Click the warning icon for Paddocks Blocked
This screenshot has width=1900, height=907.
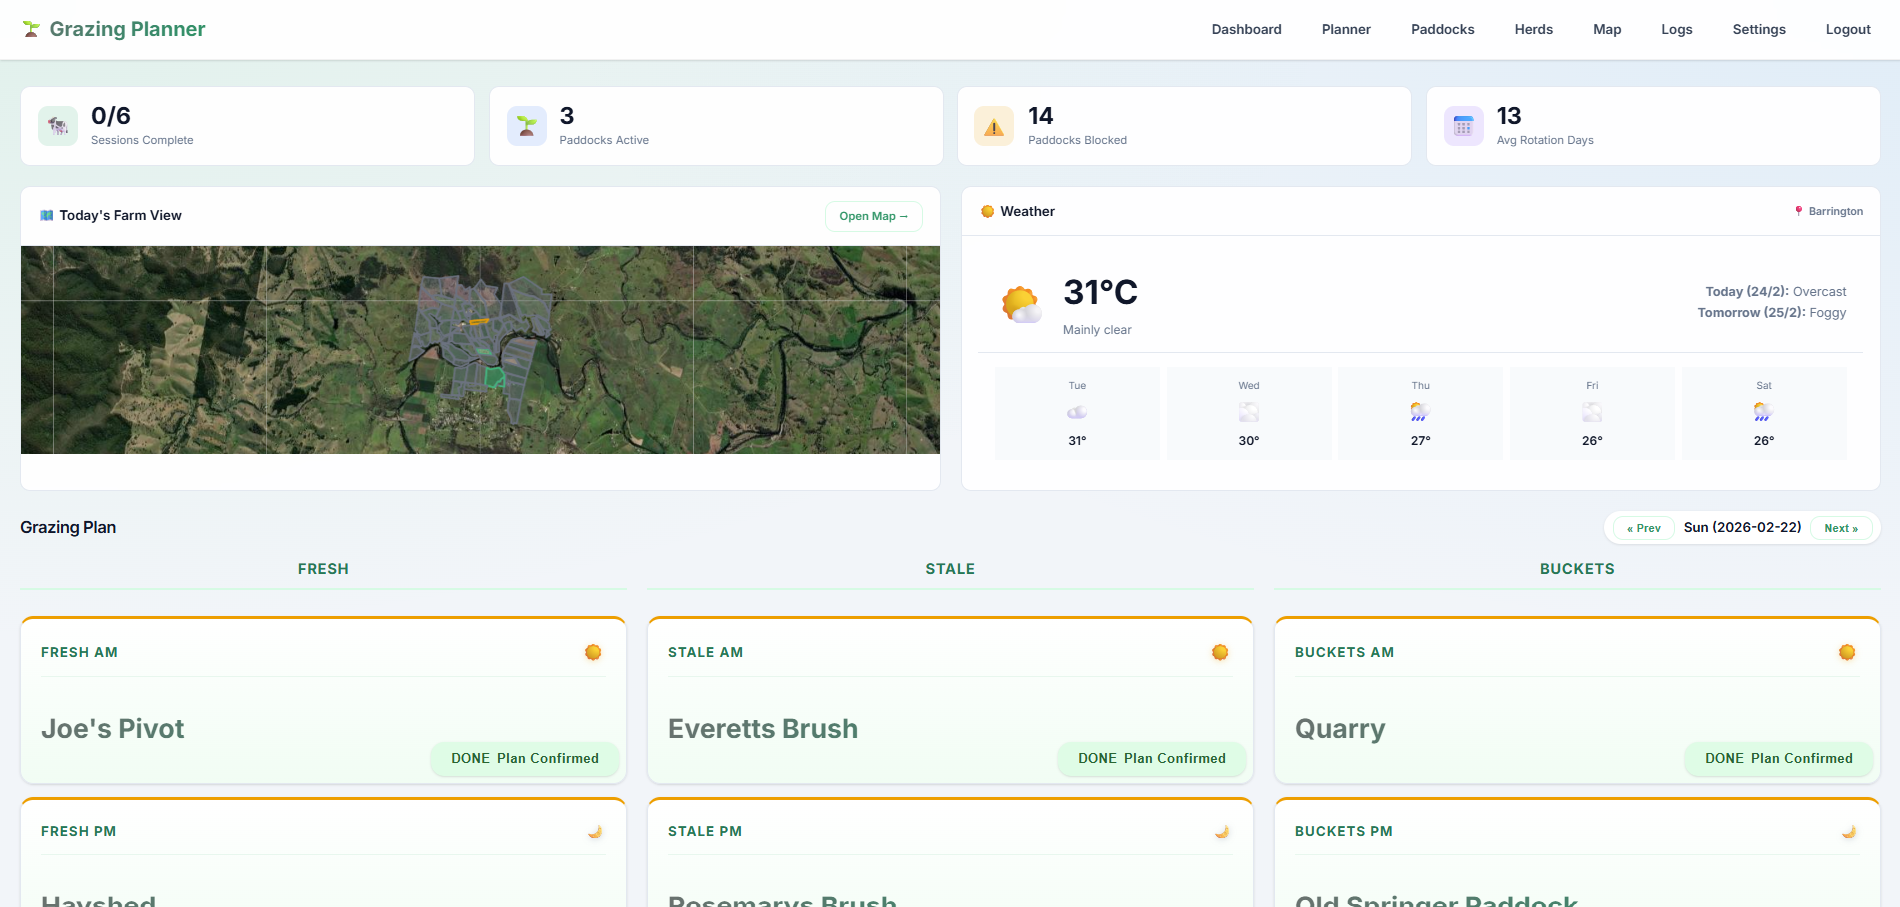click(x=994, y=125)
